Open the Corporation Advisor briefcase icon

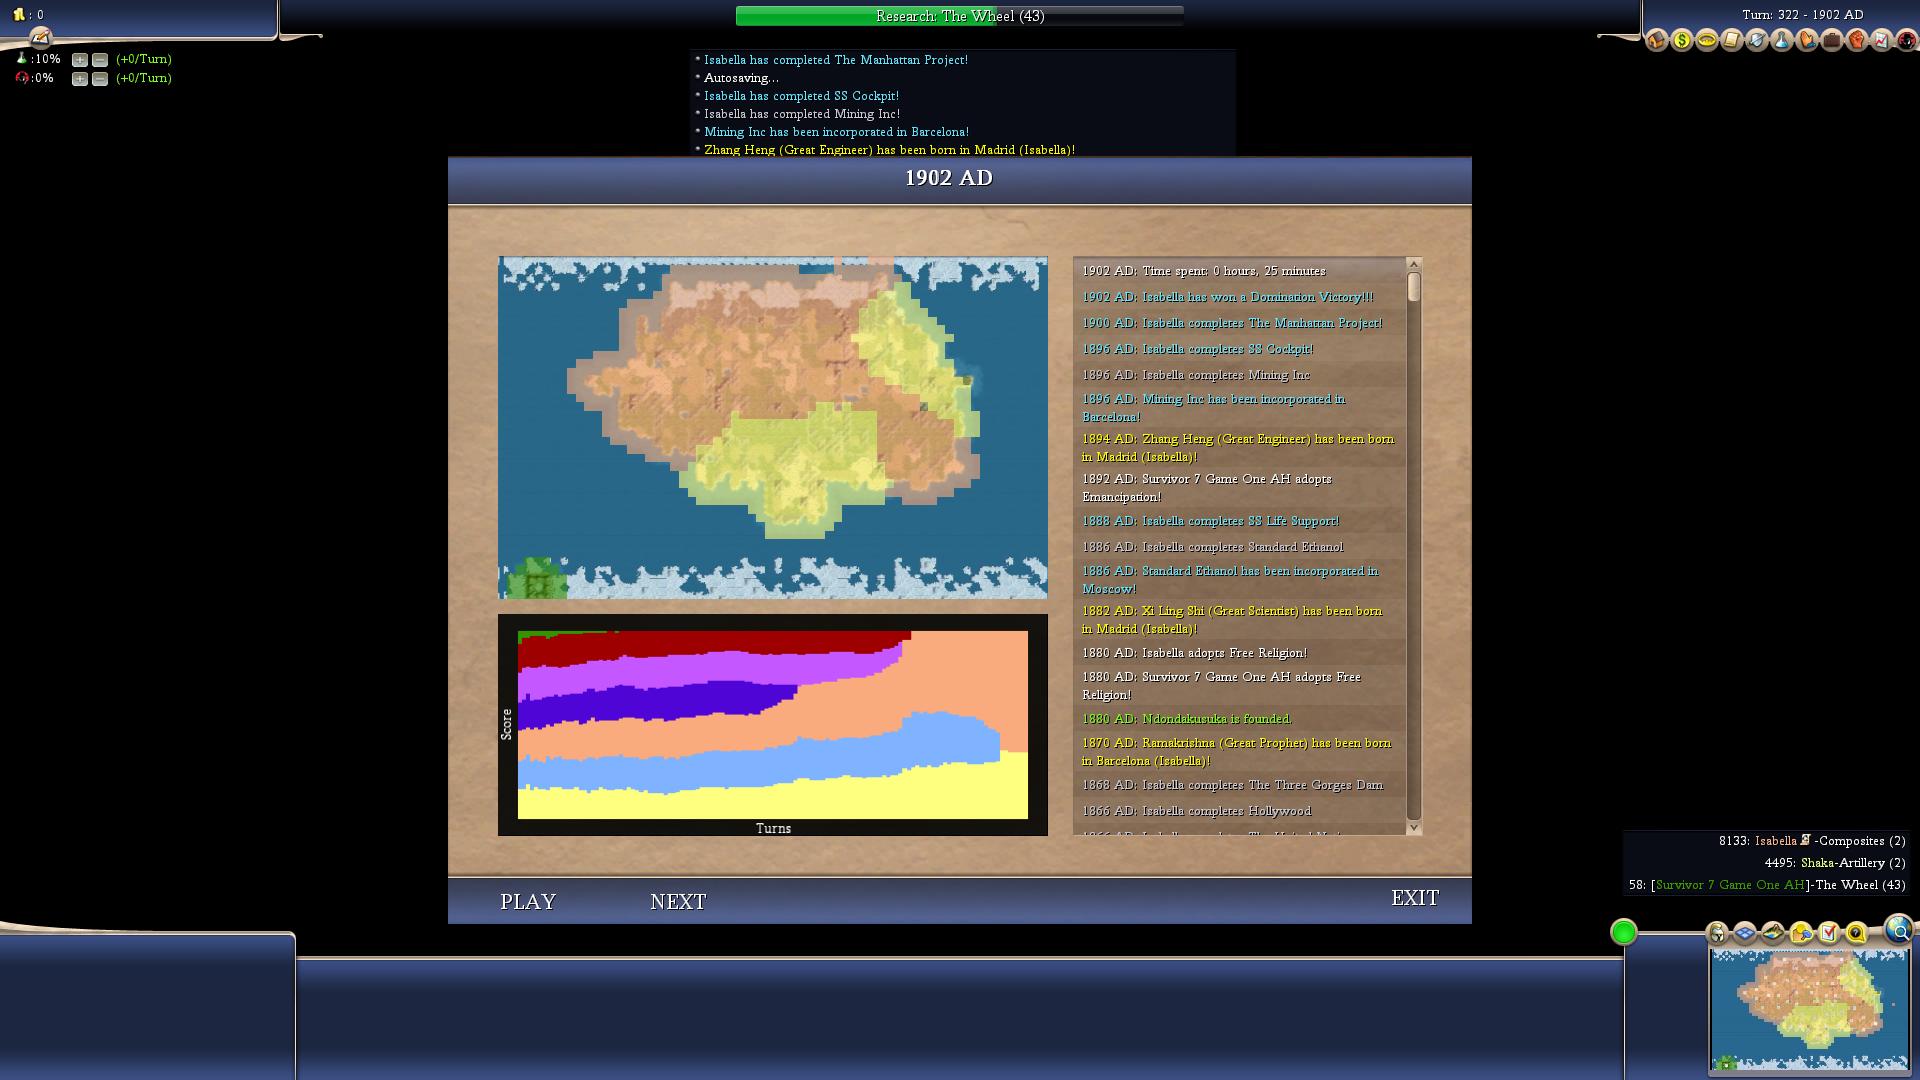[1832, 40]
